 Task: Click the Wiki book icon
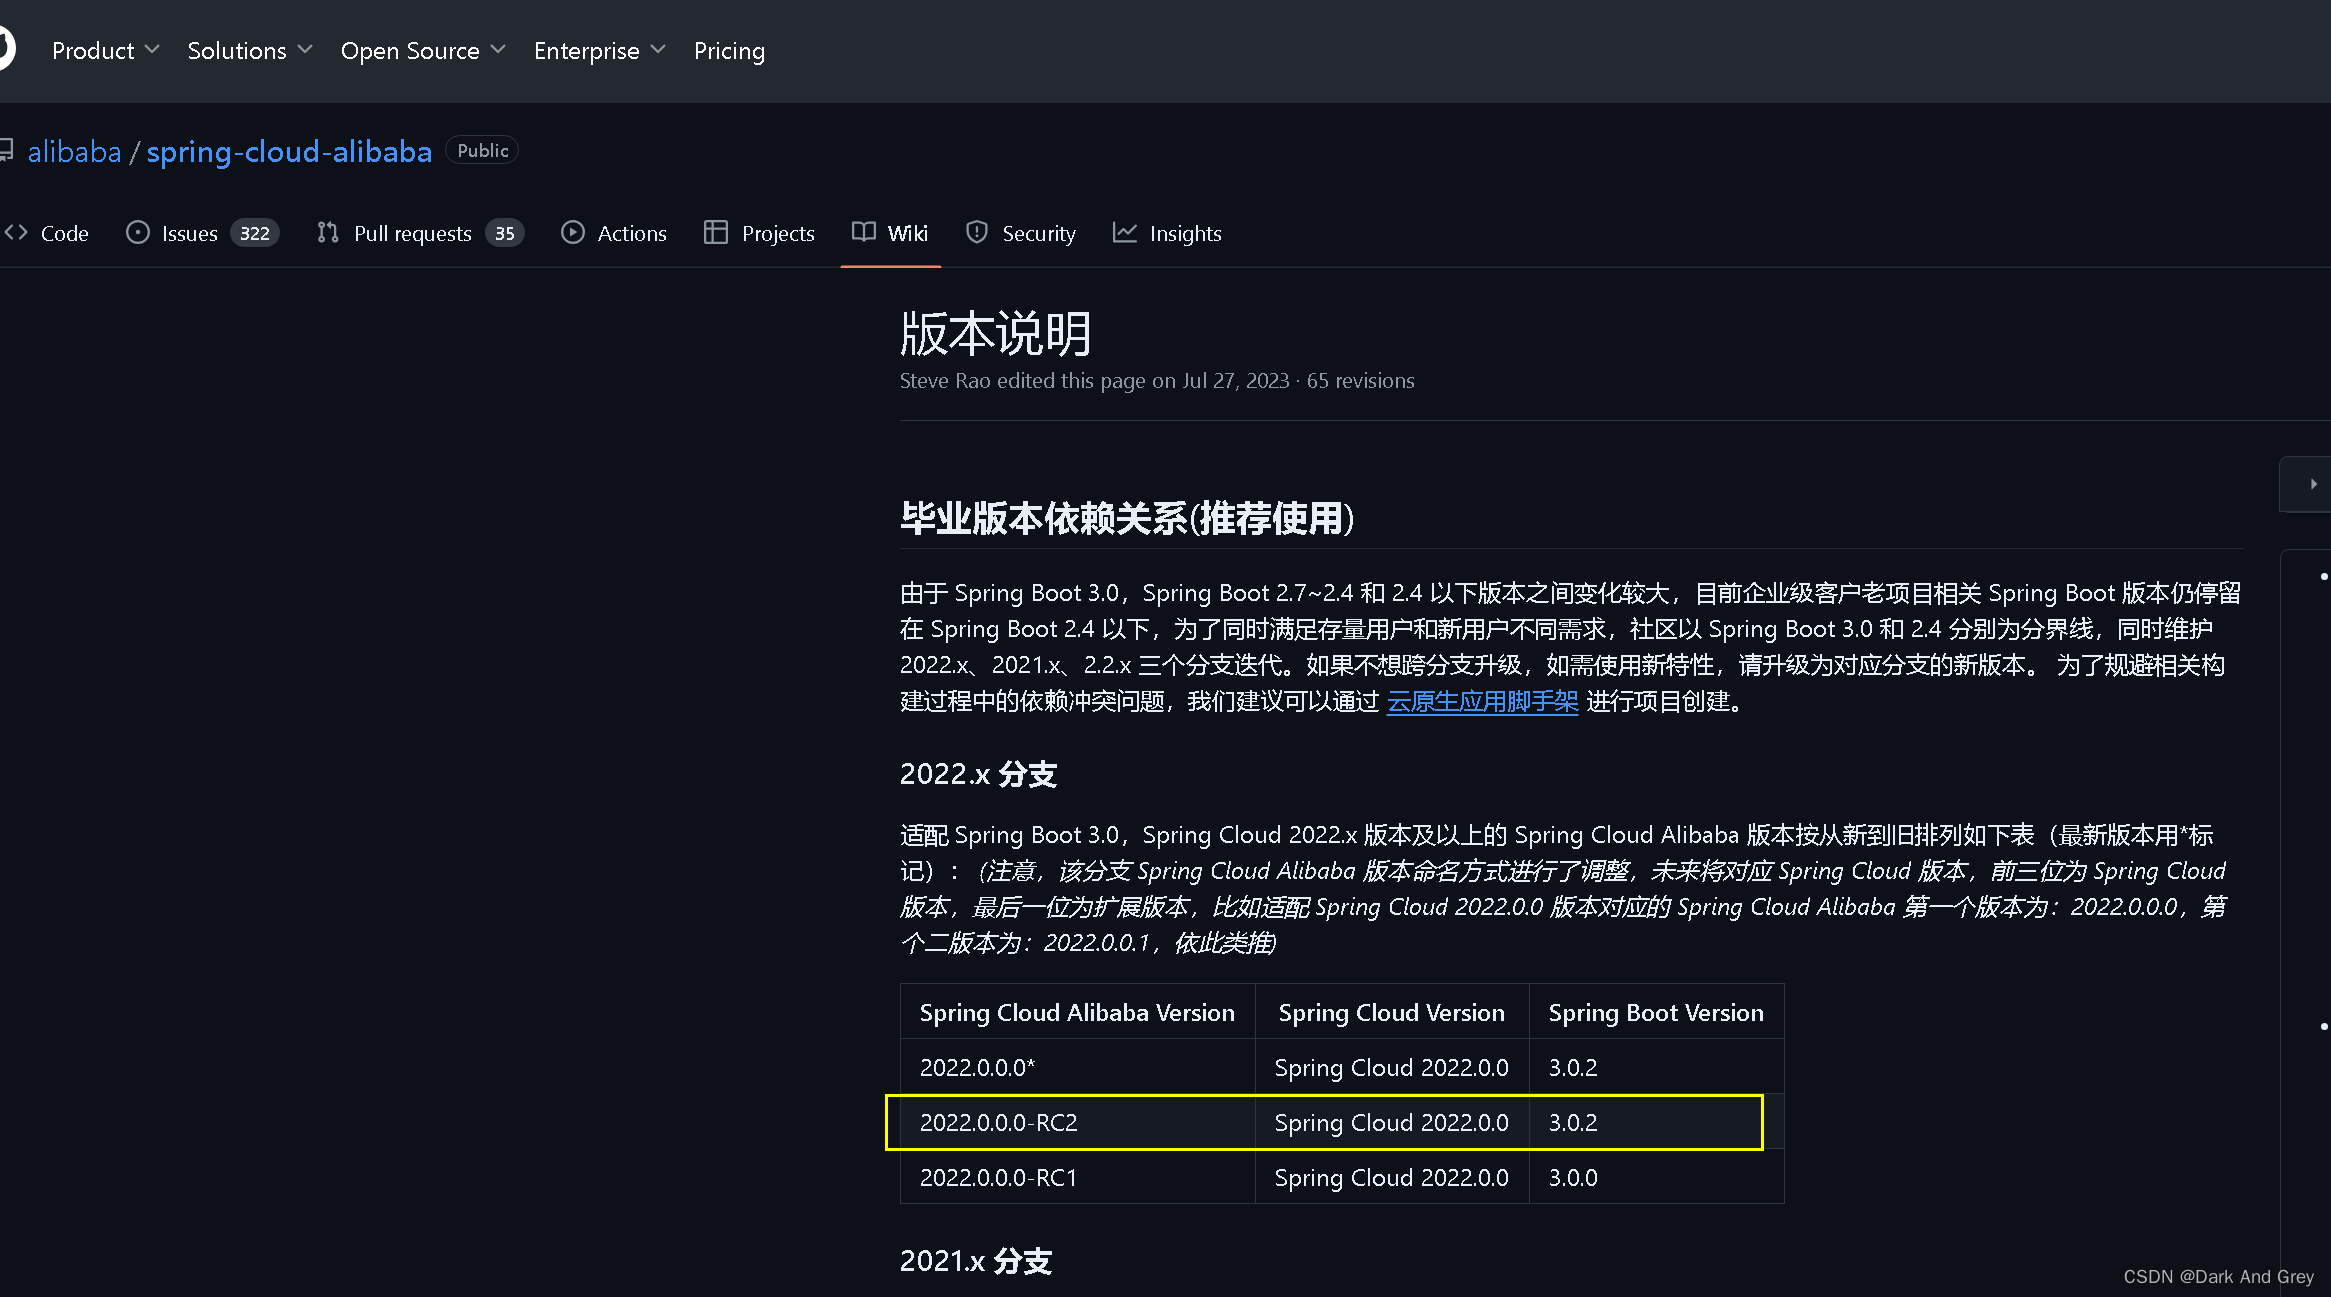[x=863, y=232]
